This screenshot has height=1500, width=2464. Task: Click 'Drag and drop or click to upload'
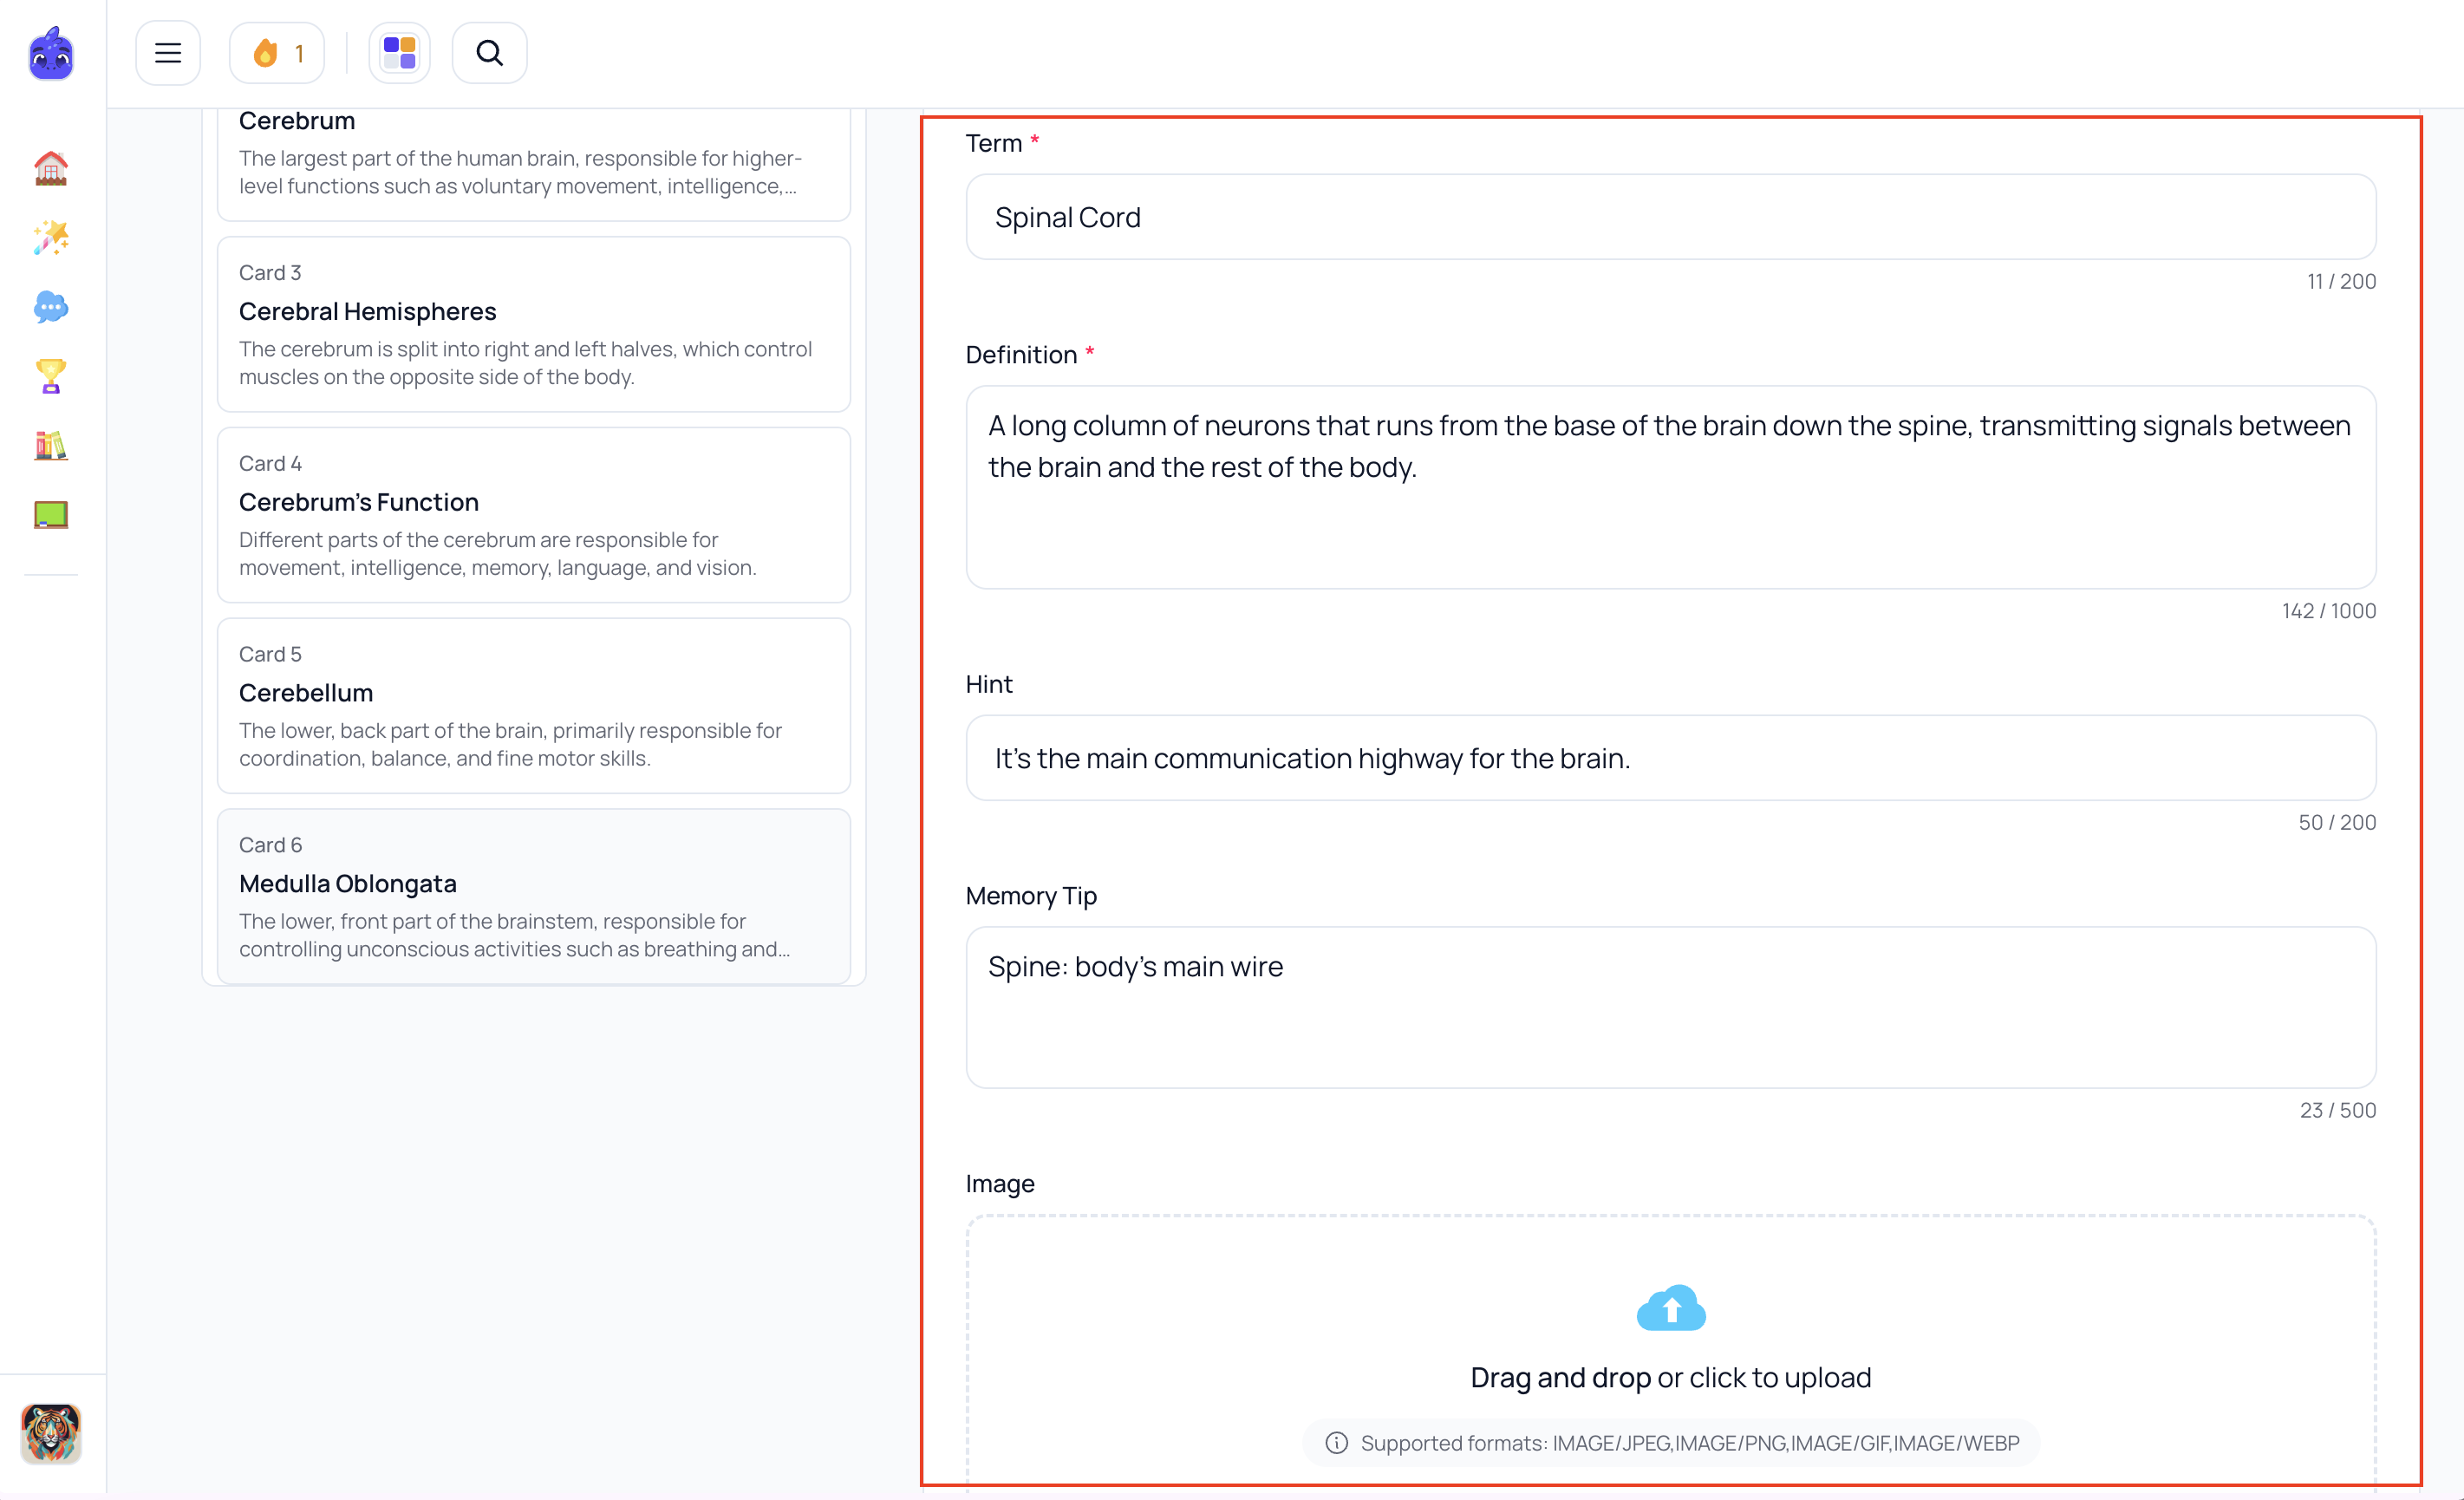pyautogui.click(x=1670, y=1378)
